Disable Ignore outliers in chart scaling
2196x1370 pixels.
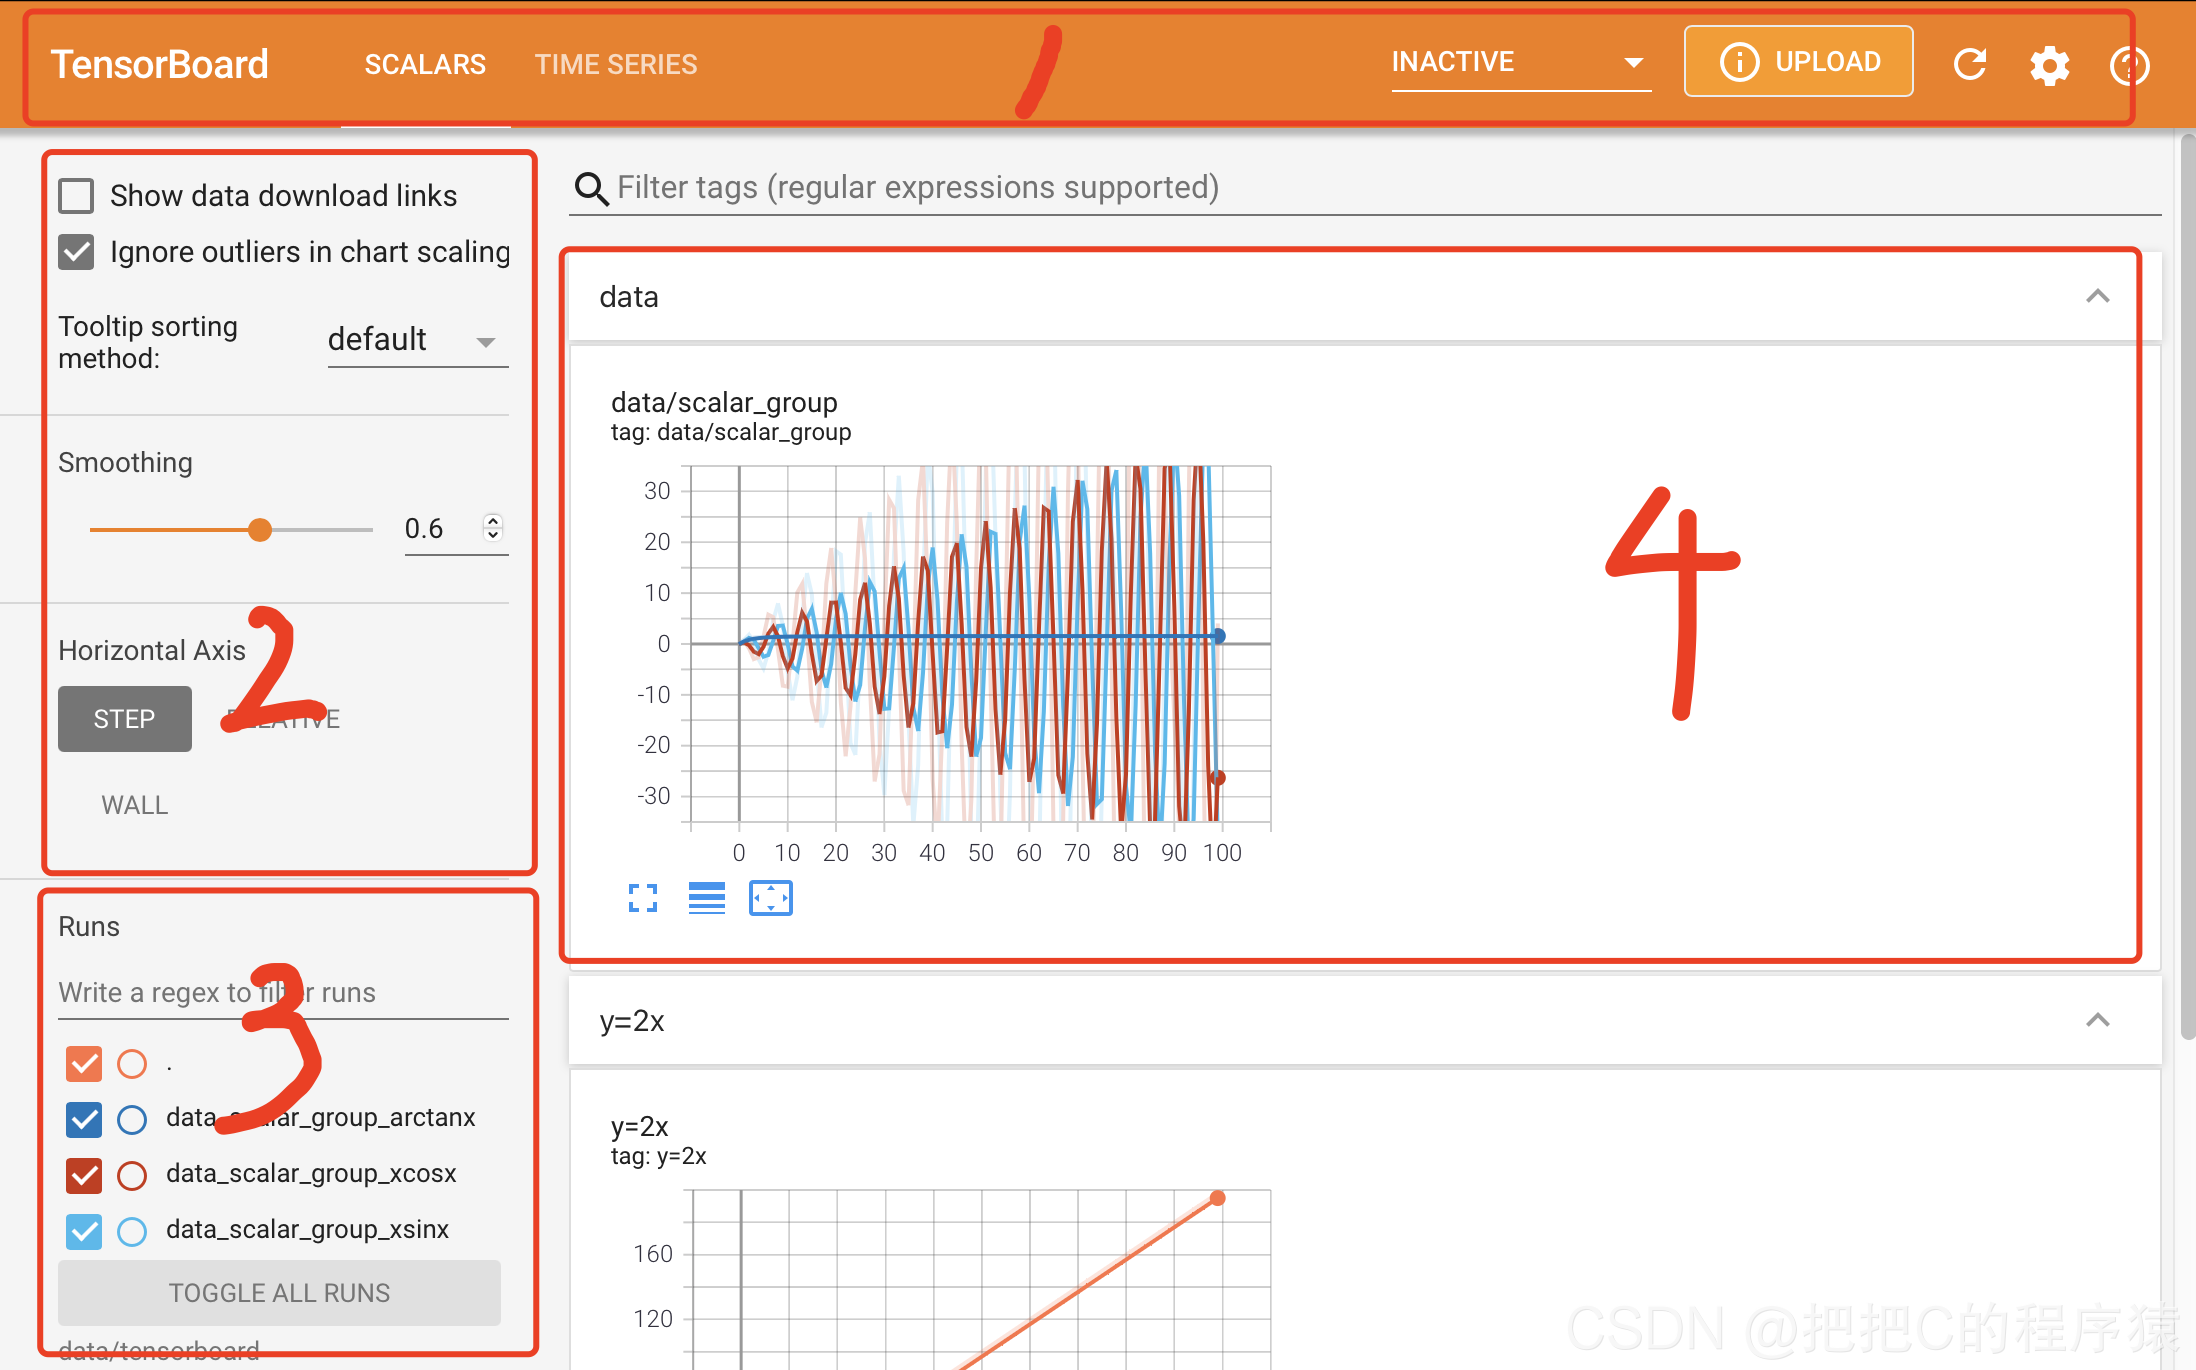77,249
